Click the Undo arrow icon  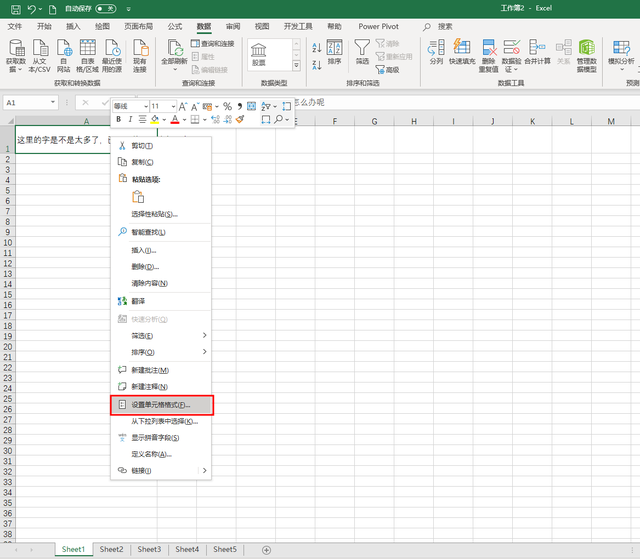tap(31, 9)
